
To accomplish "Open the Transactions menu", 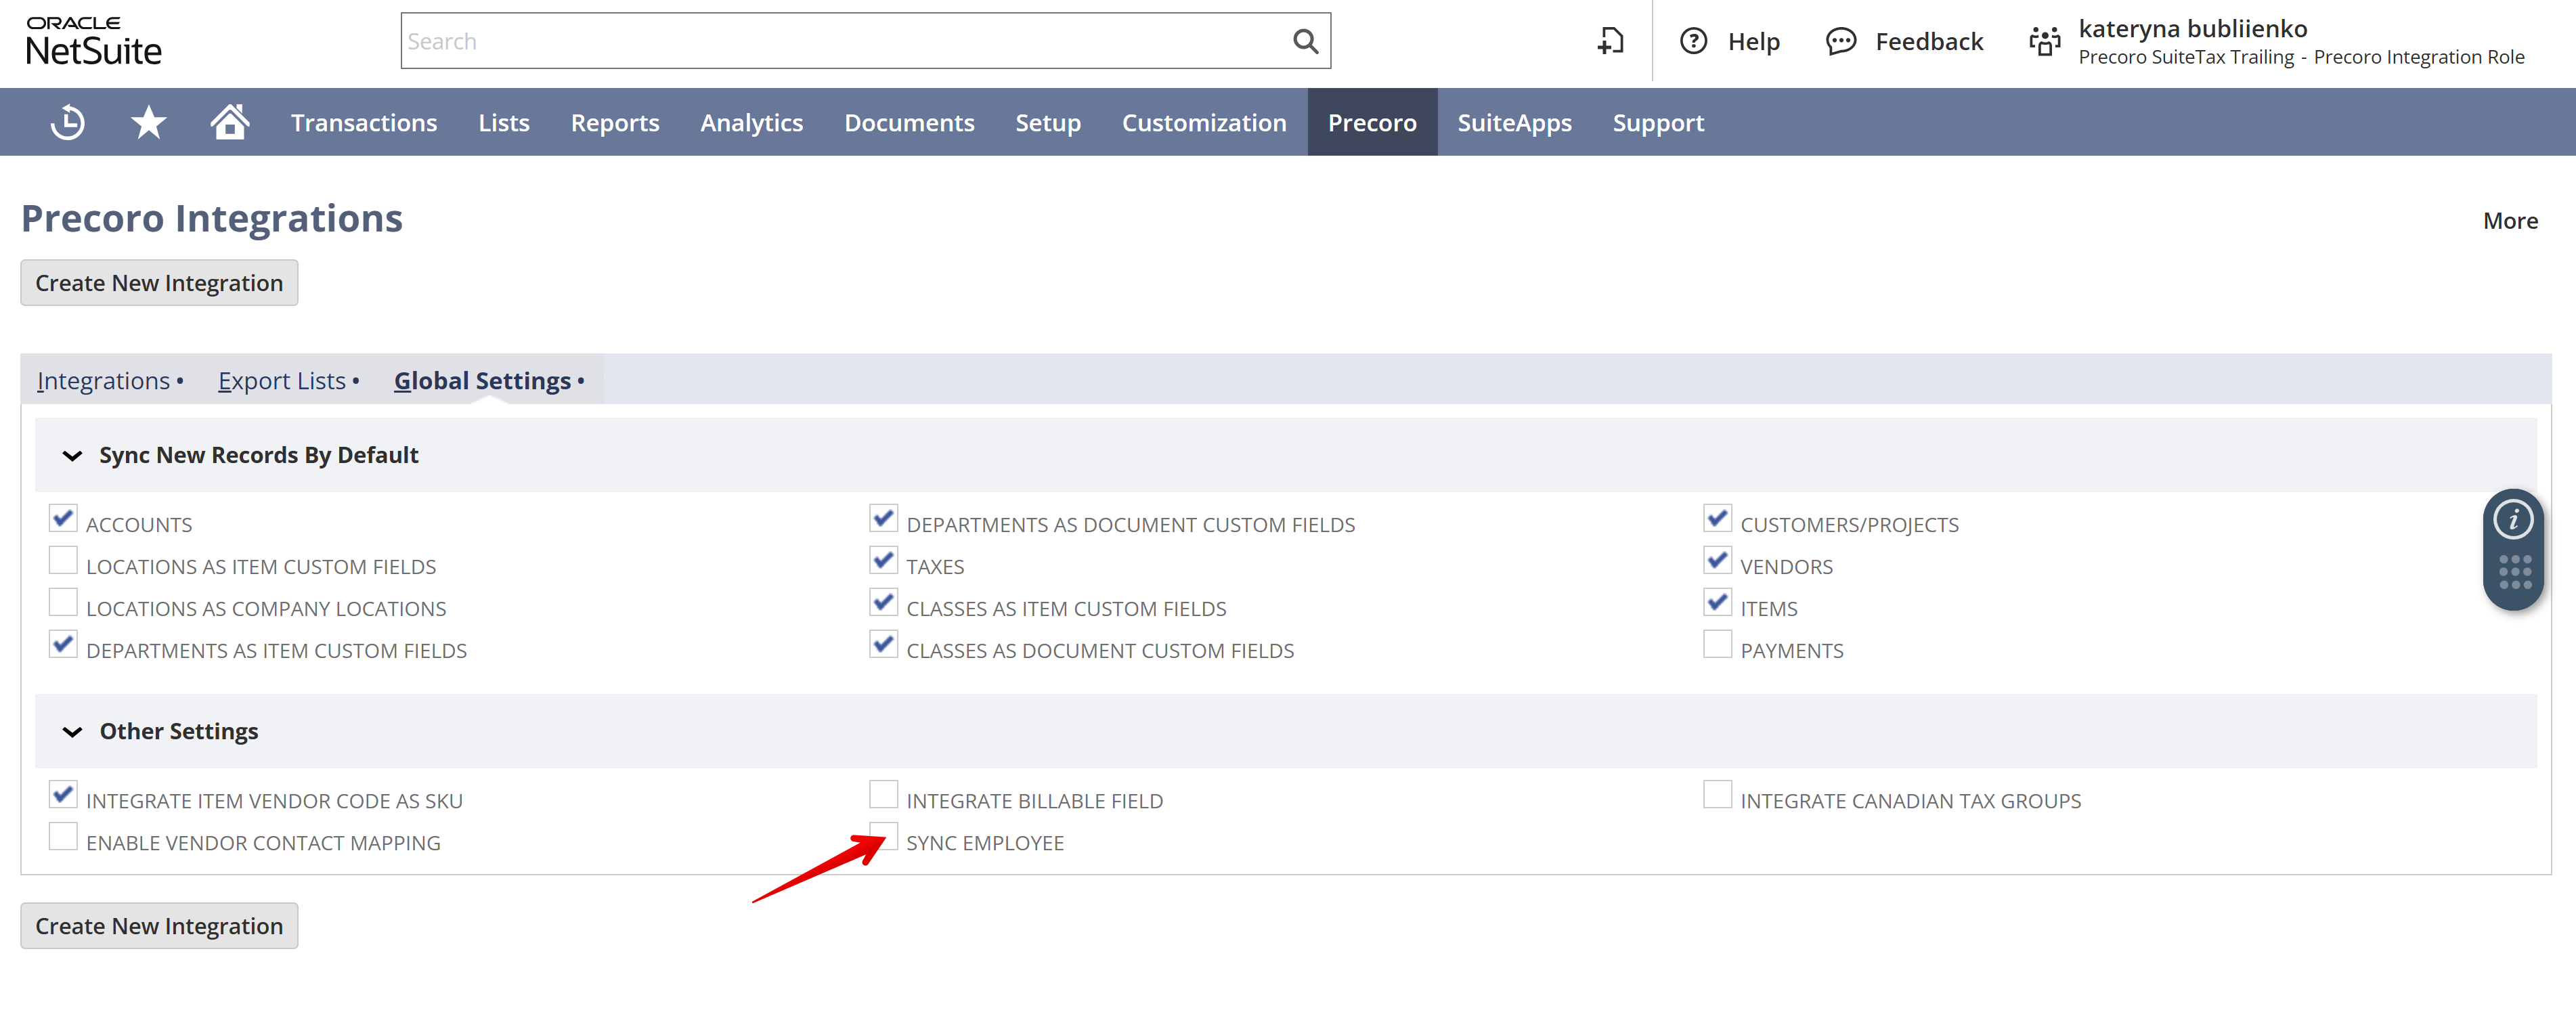I will tap(364, 122).
